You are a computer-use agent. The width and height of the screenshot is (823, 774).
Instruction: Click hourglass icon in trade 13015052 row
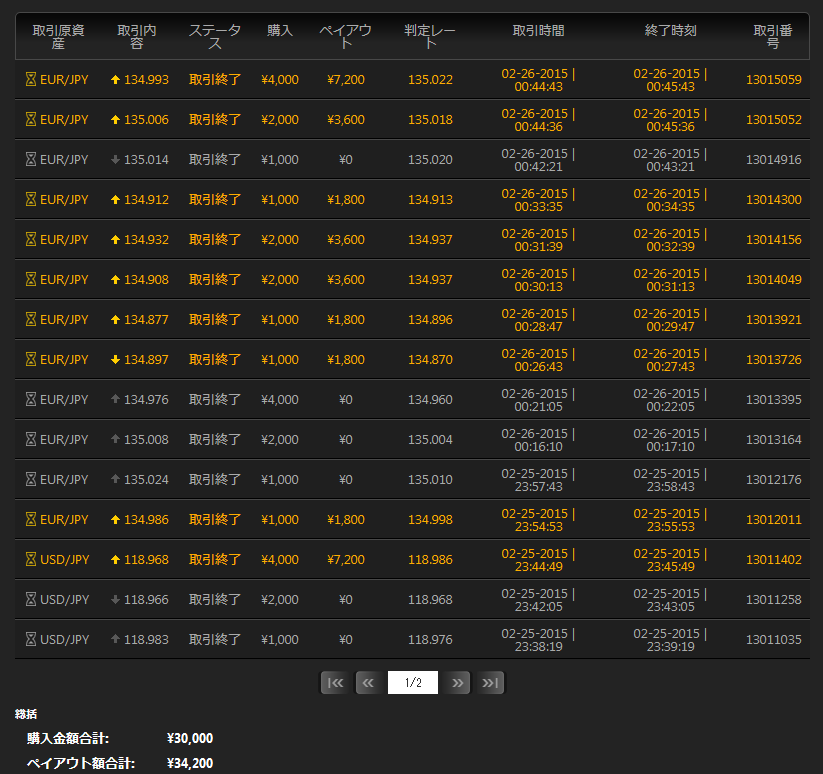(31, 119)
